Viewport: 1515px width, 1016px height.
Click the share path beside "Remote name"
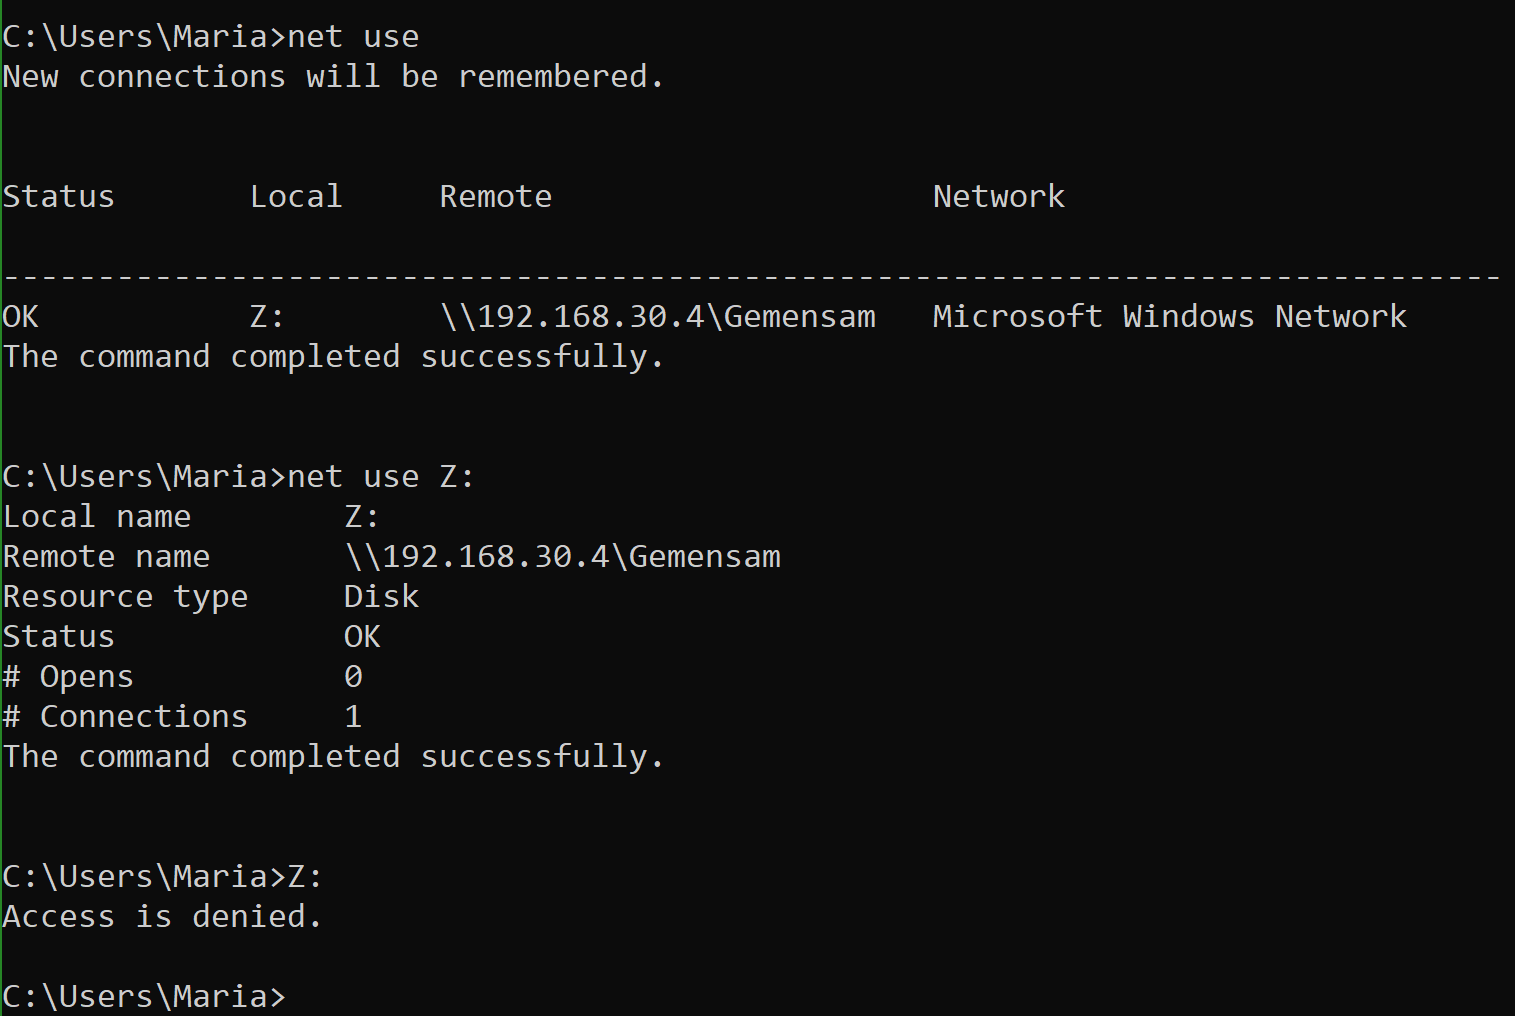click(x=562, y=557)
